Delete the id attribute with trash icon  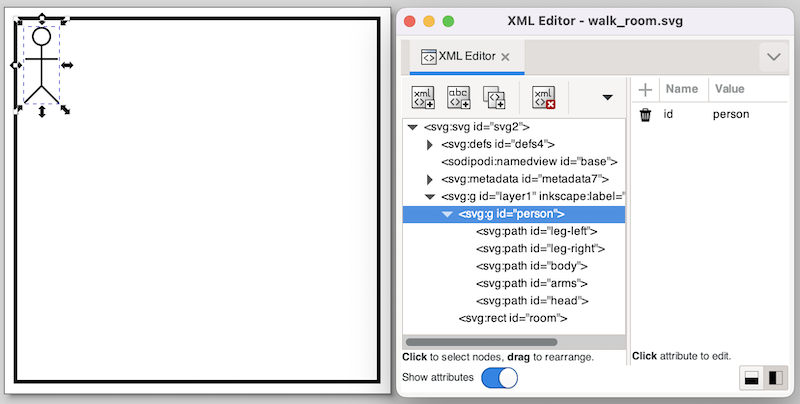point(646,115)
